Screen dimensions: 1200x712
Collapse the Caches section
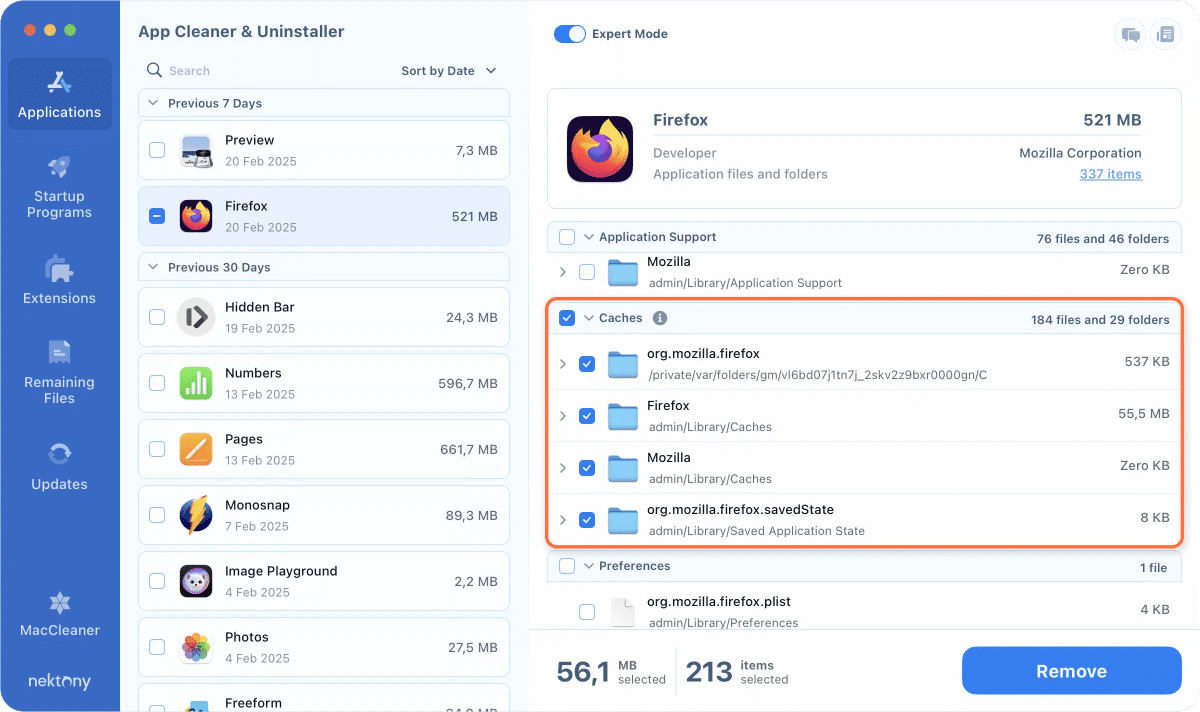click(588, 318)
